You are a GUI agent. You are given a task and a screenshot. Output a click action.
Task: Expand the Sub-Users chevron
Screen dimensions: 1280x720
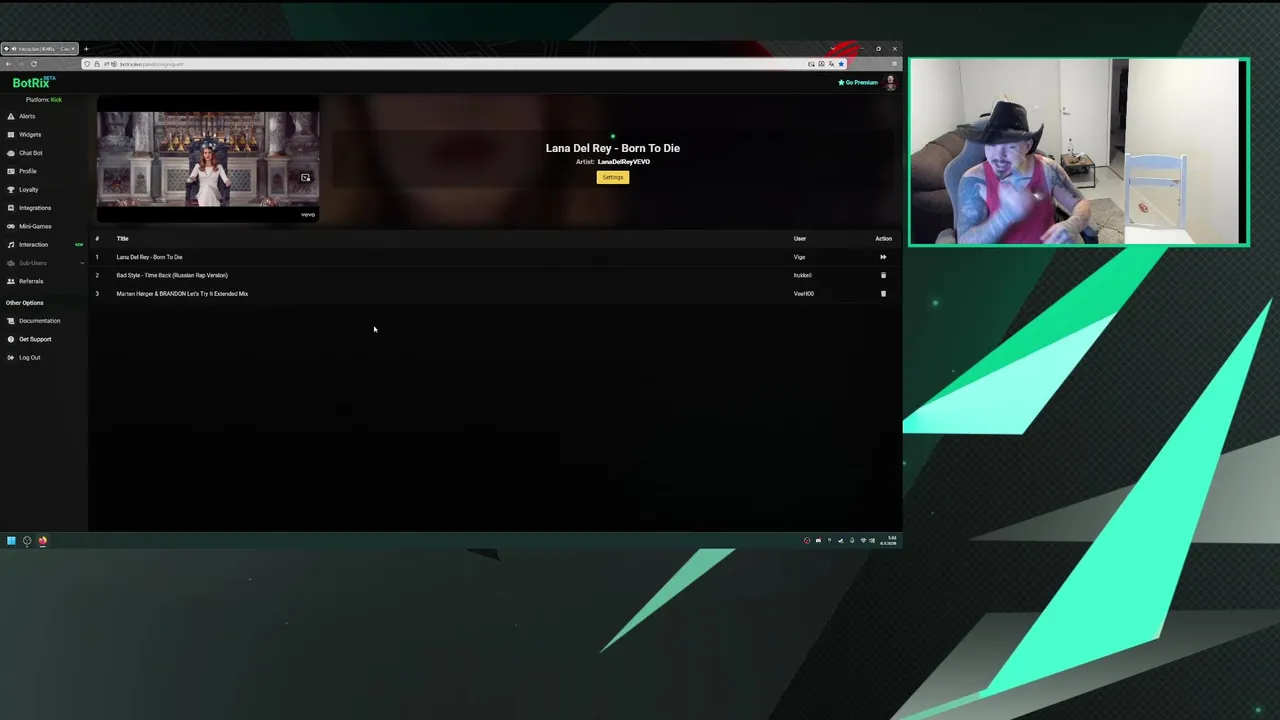click(82, 263)
